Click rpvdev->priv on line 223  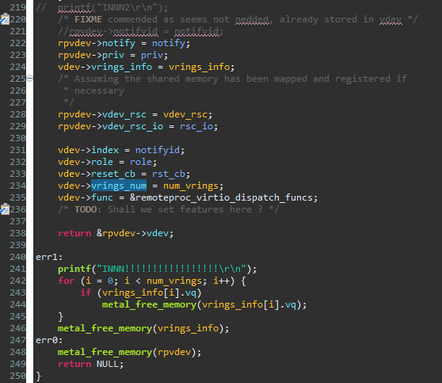(91, 55)
